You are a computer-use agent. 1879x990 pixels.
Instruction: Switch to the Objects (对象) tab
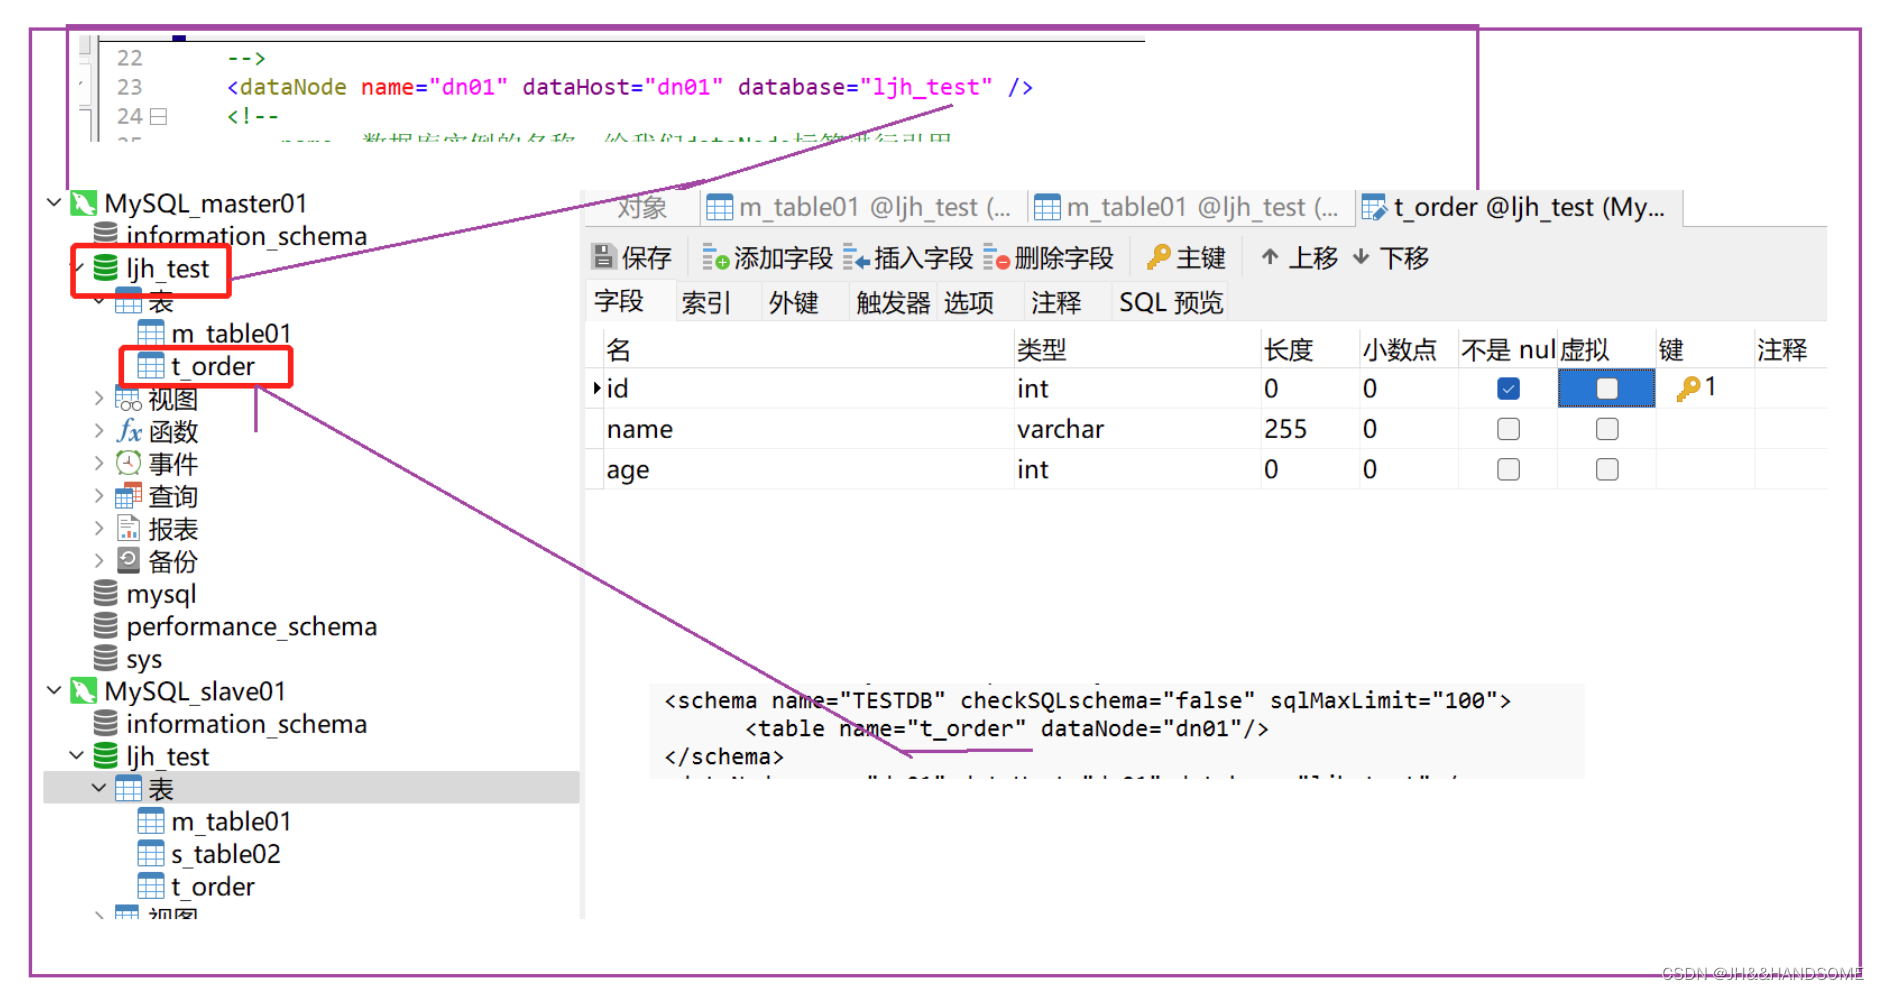[642, 207]
